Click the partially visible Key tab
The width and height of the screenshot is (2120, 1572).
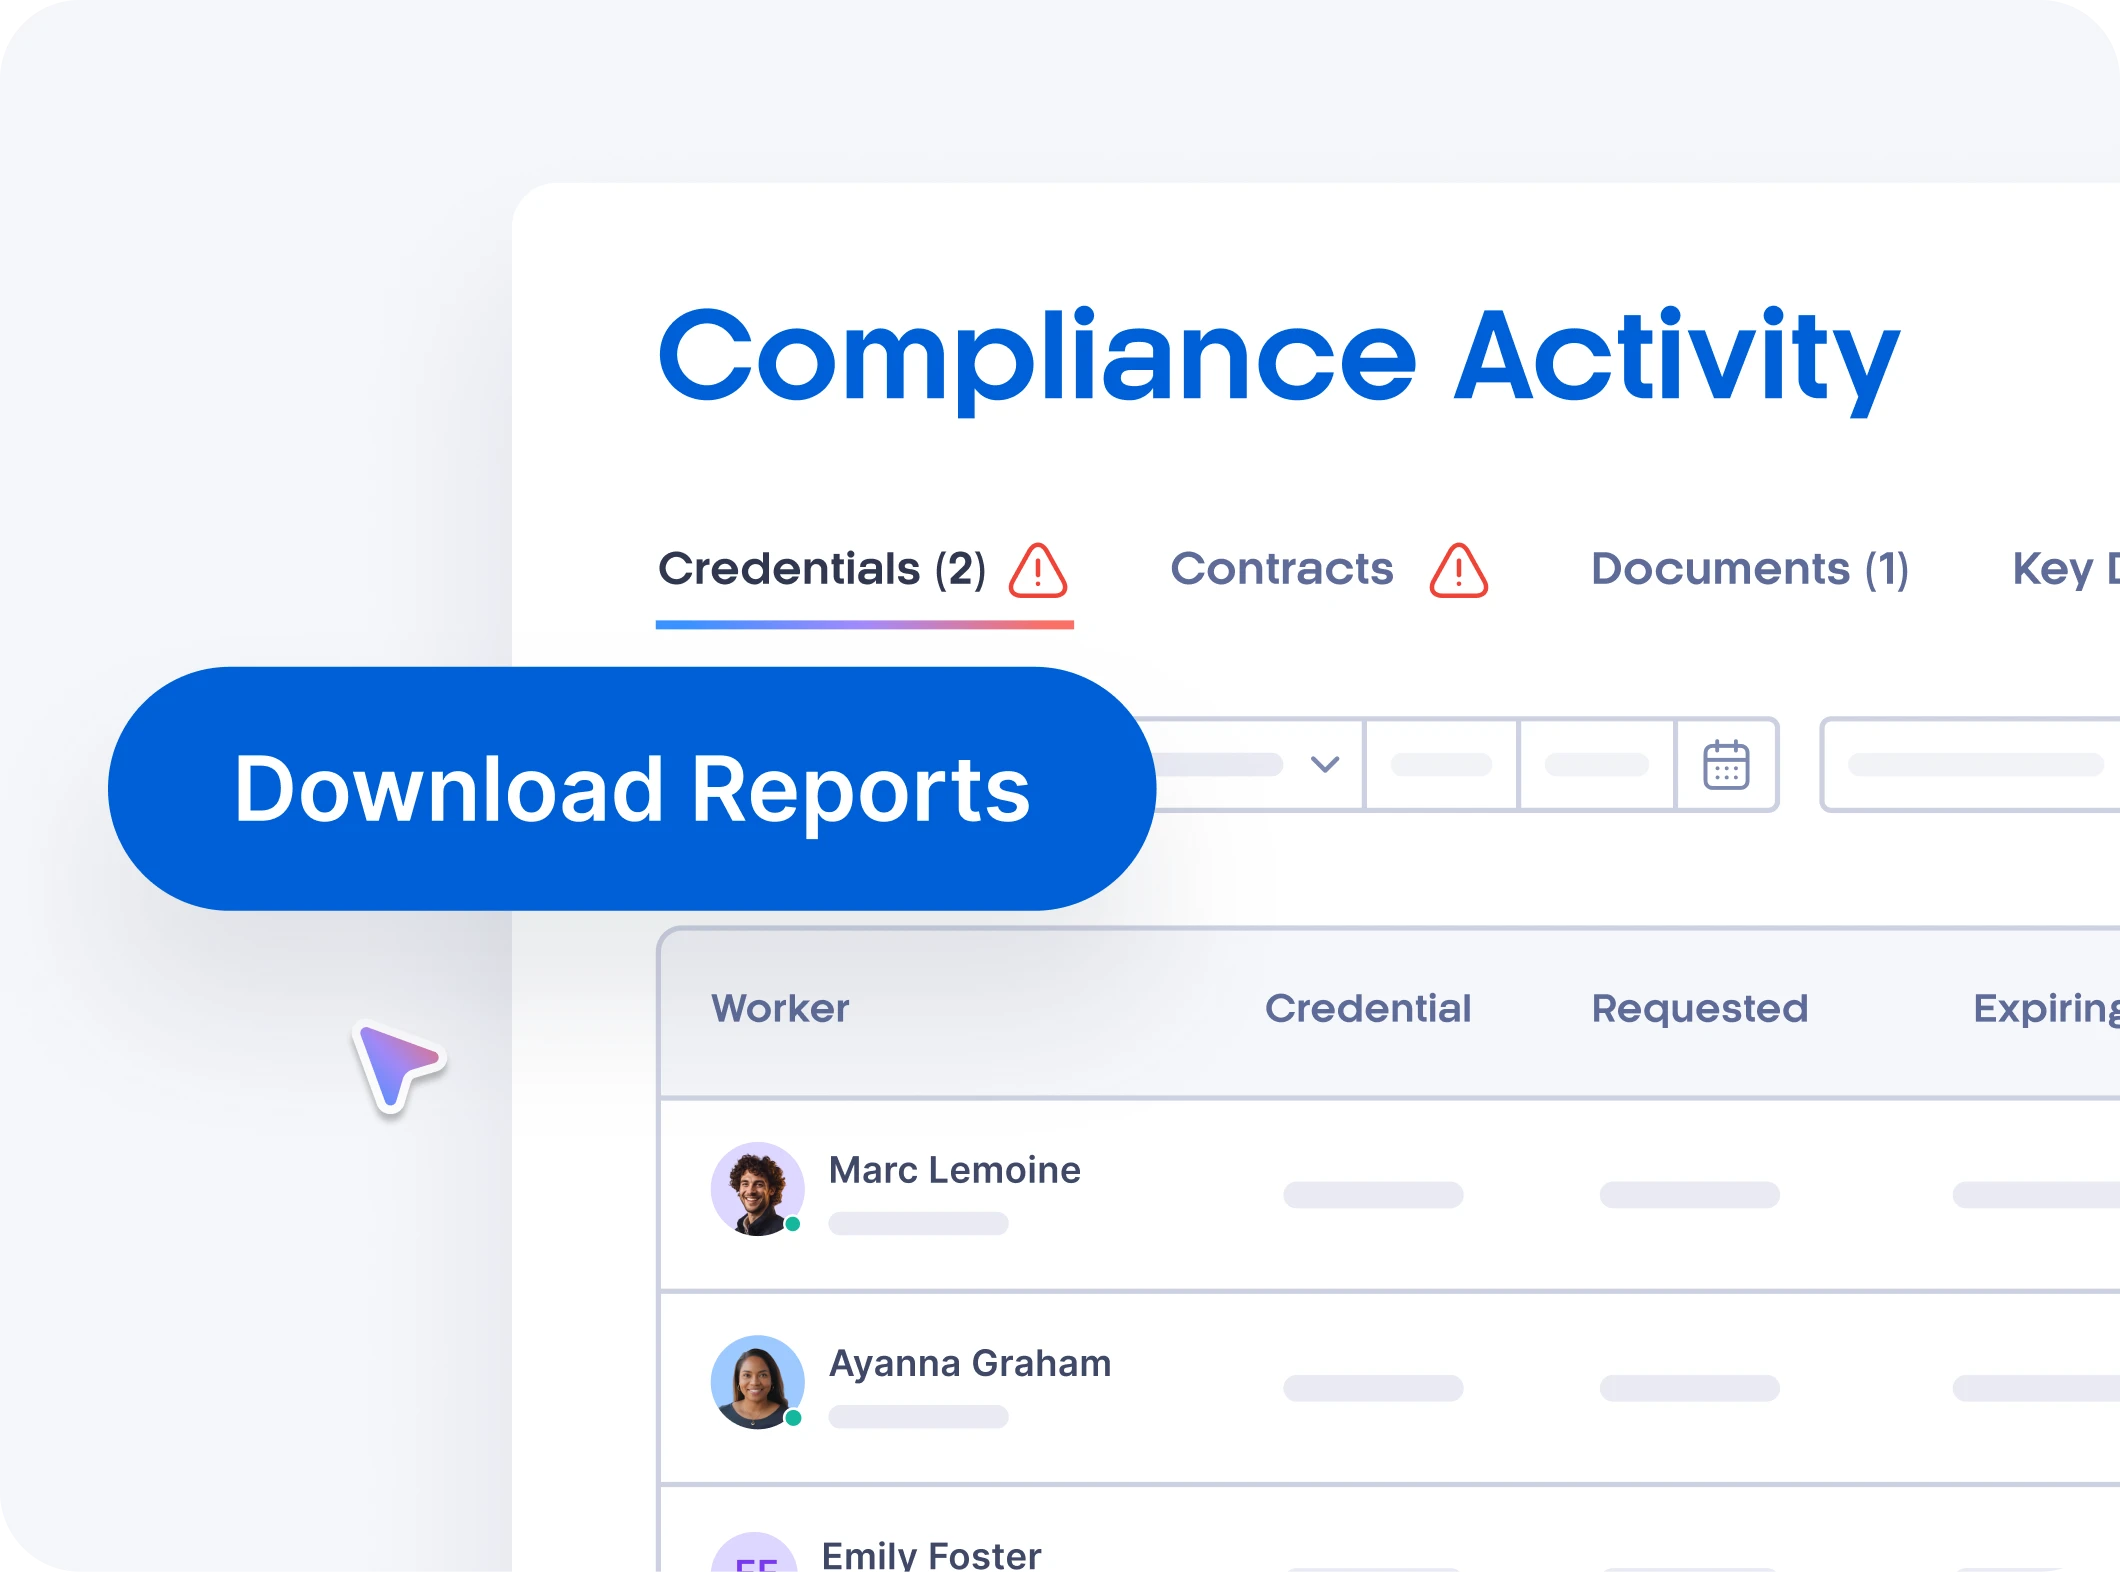click(x=2070, y=570)
